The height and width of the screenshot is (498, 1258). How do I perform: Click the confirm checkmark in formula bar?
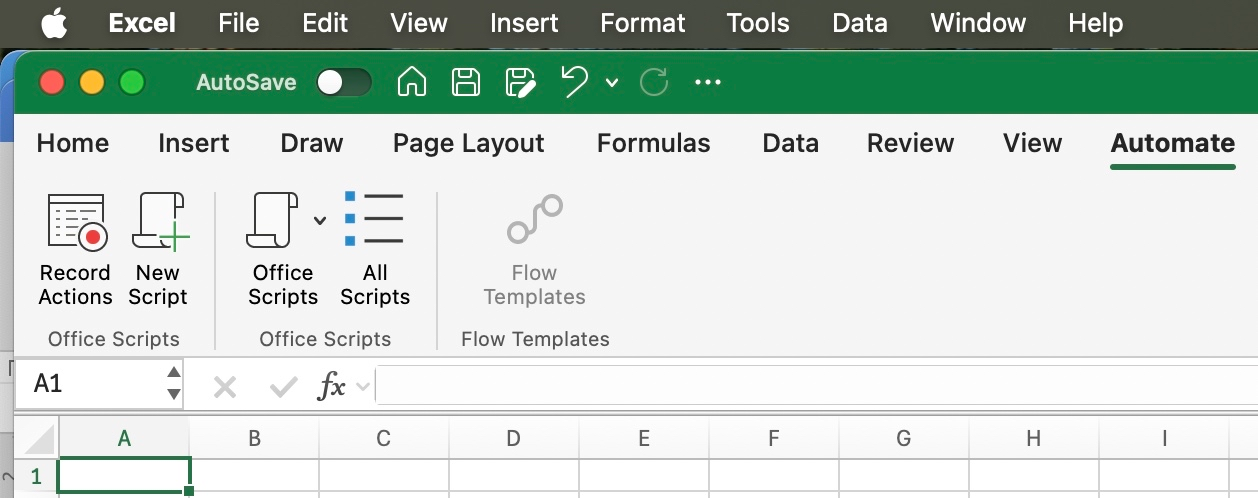point(284,385)
